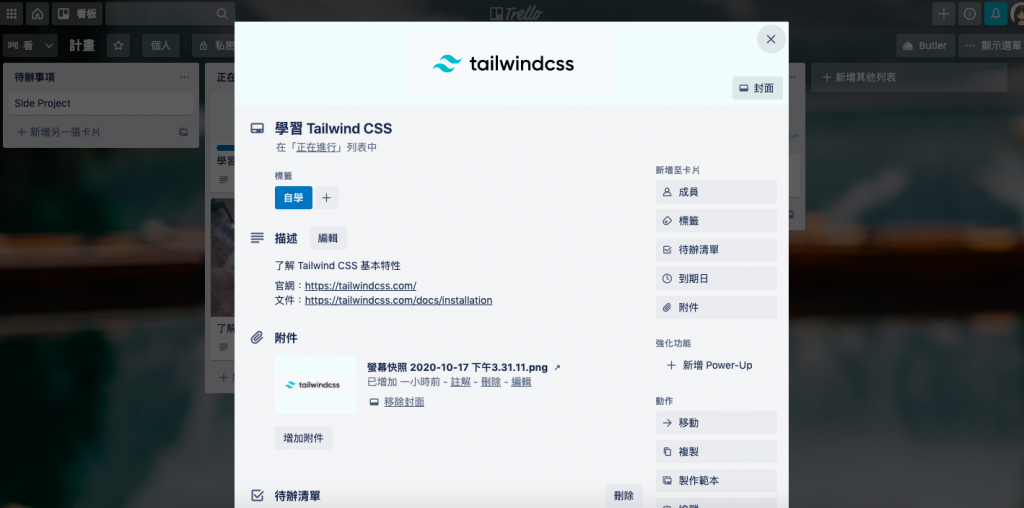Click the 封面 cover button

click(757, 88)
